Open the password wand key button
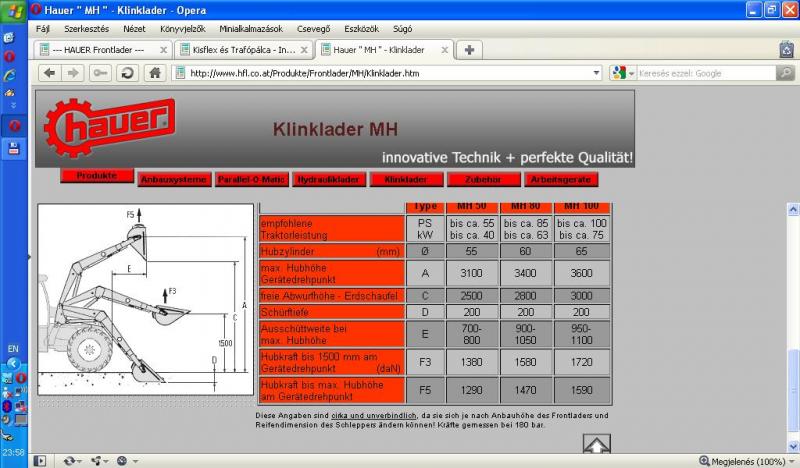This screenshot has width=800, height=468. (x=100, y=73)
